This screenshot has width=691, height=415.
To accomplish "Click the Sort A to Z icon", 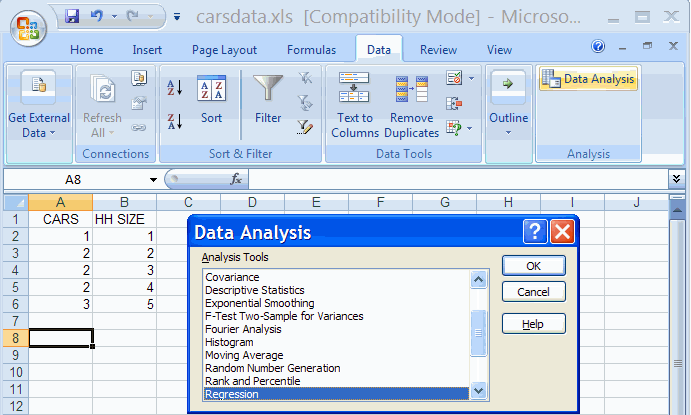I will pos(174,88).
